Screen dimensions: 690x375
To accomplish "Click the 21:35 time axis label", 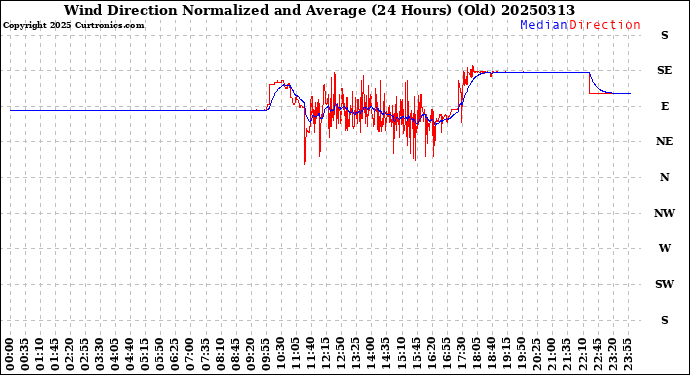I will 566,354.
